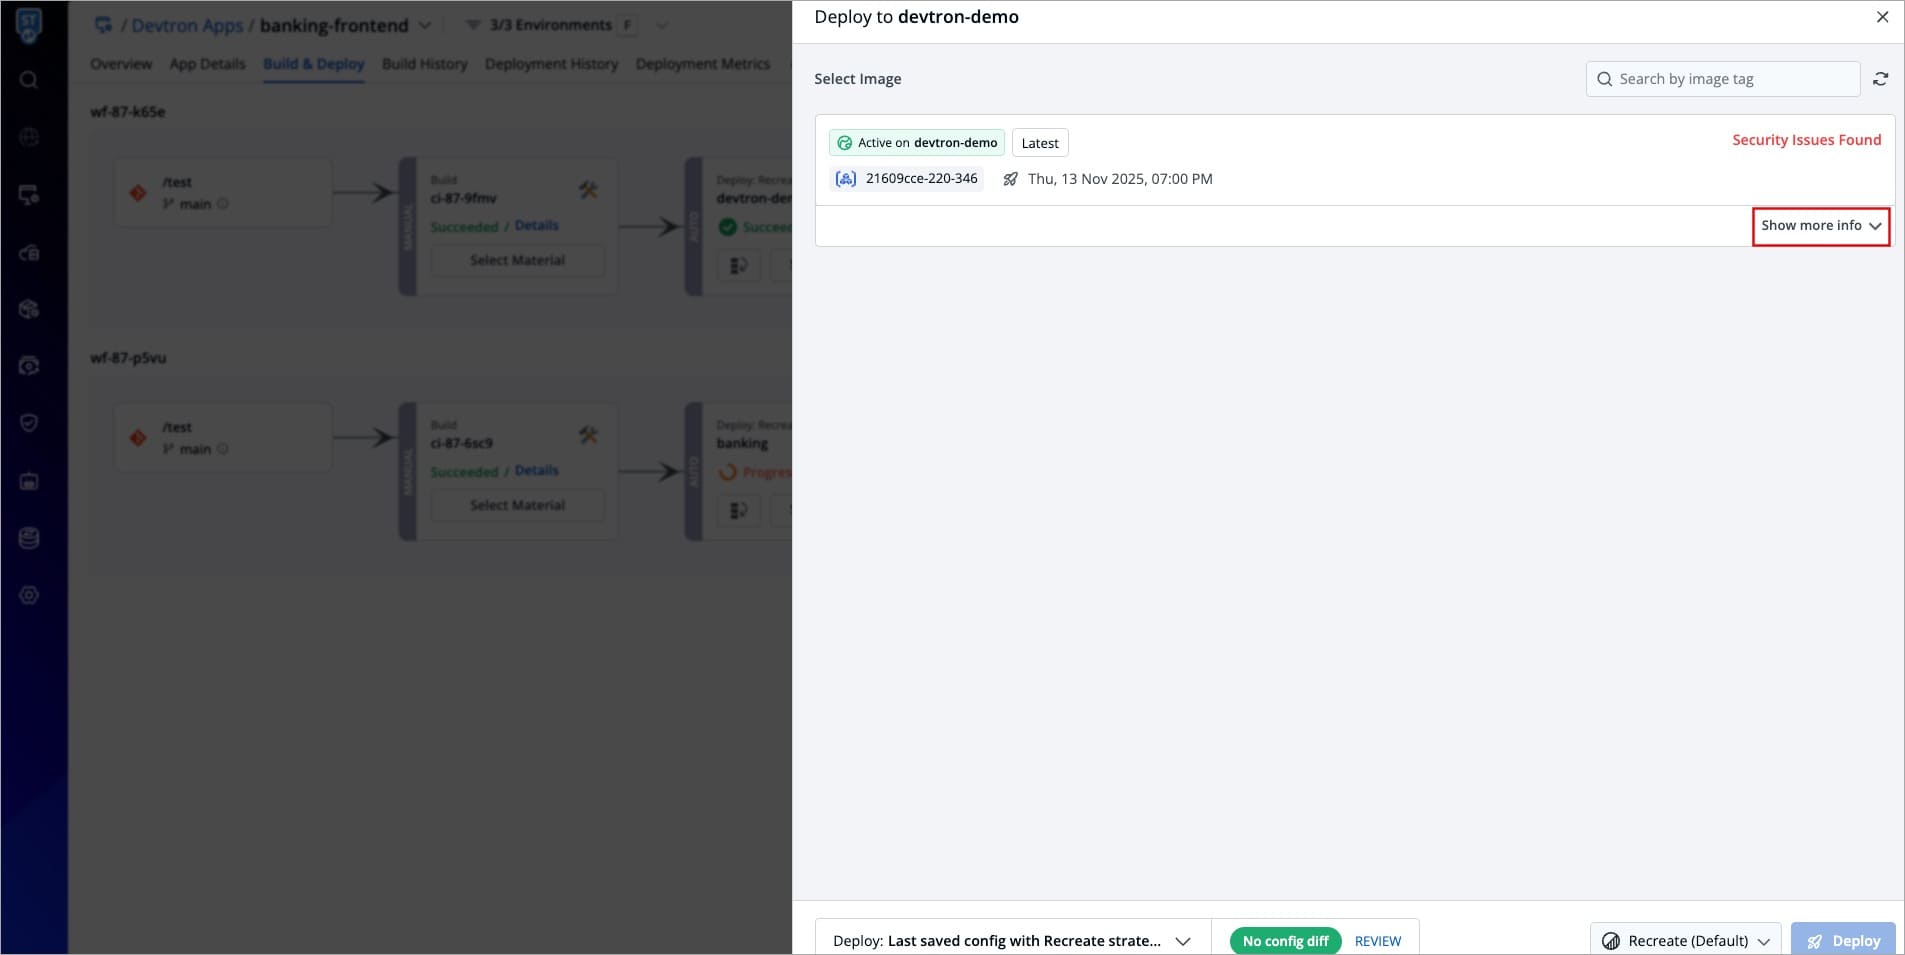Screen dimensions: 1905x955
Task: Close the Deploy to devtron-demo panel
Action: pos(1882,17)
